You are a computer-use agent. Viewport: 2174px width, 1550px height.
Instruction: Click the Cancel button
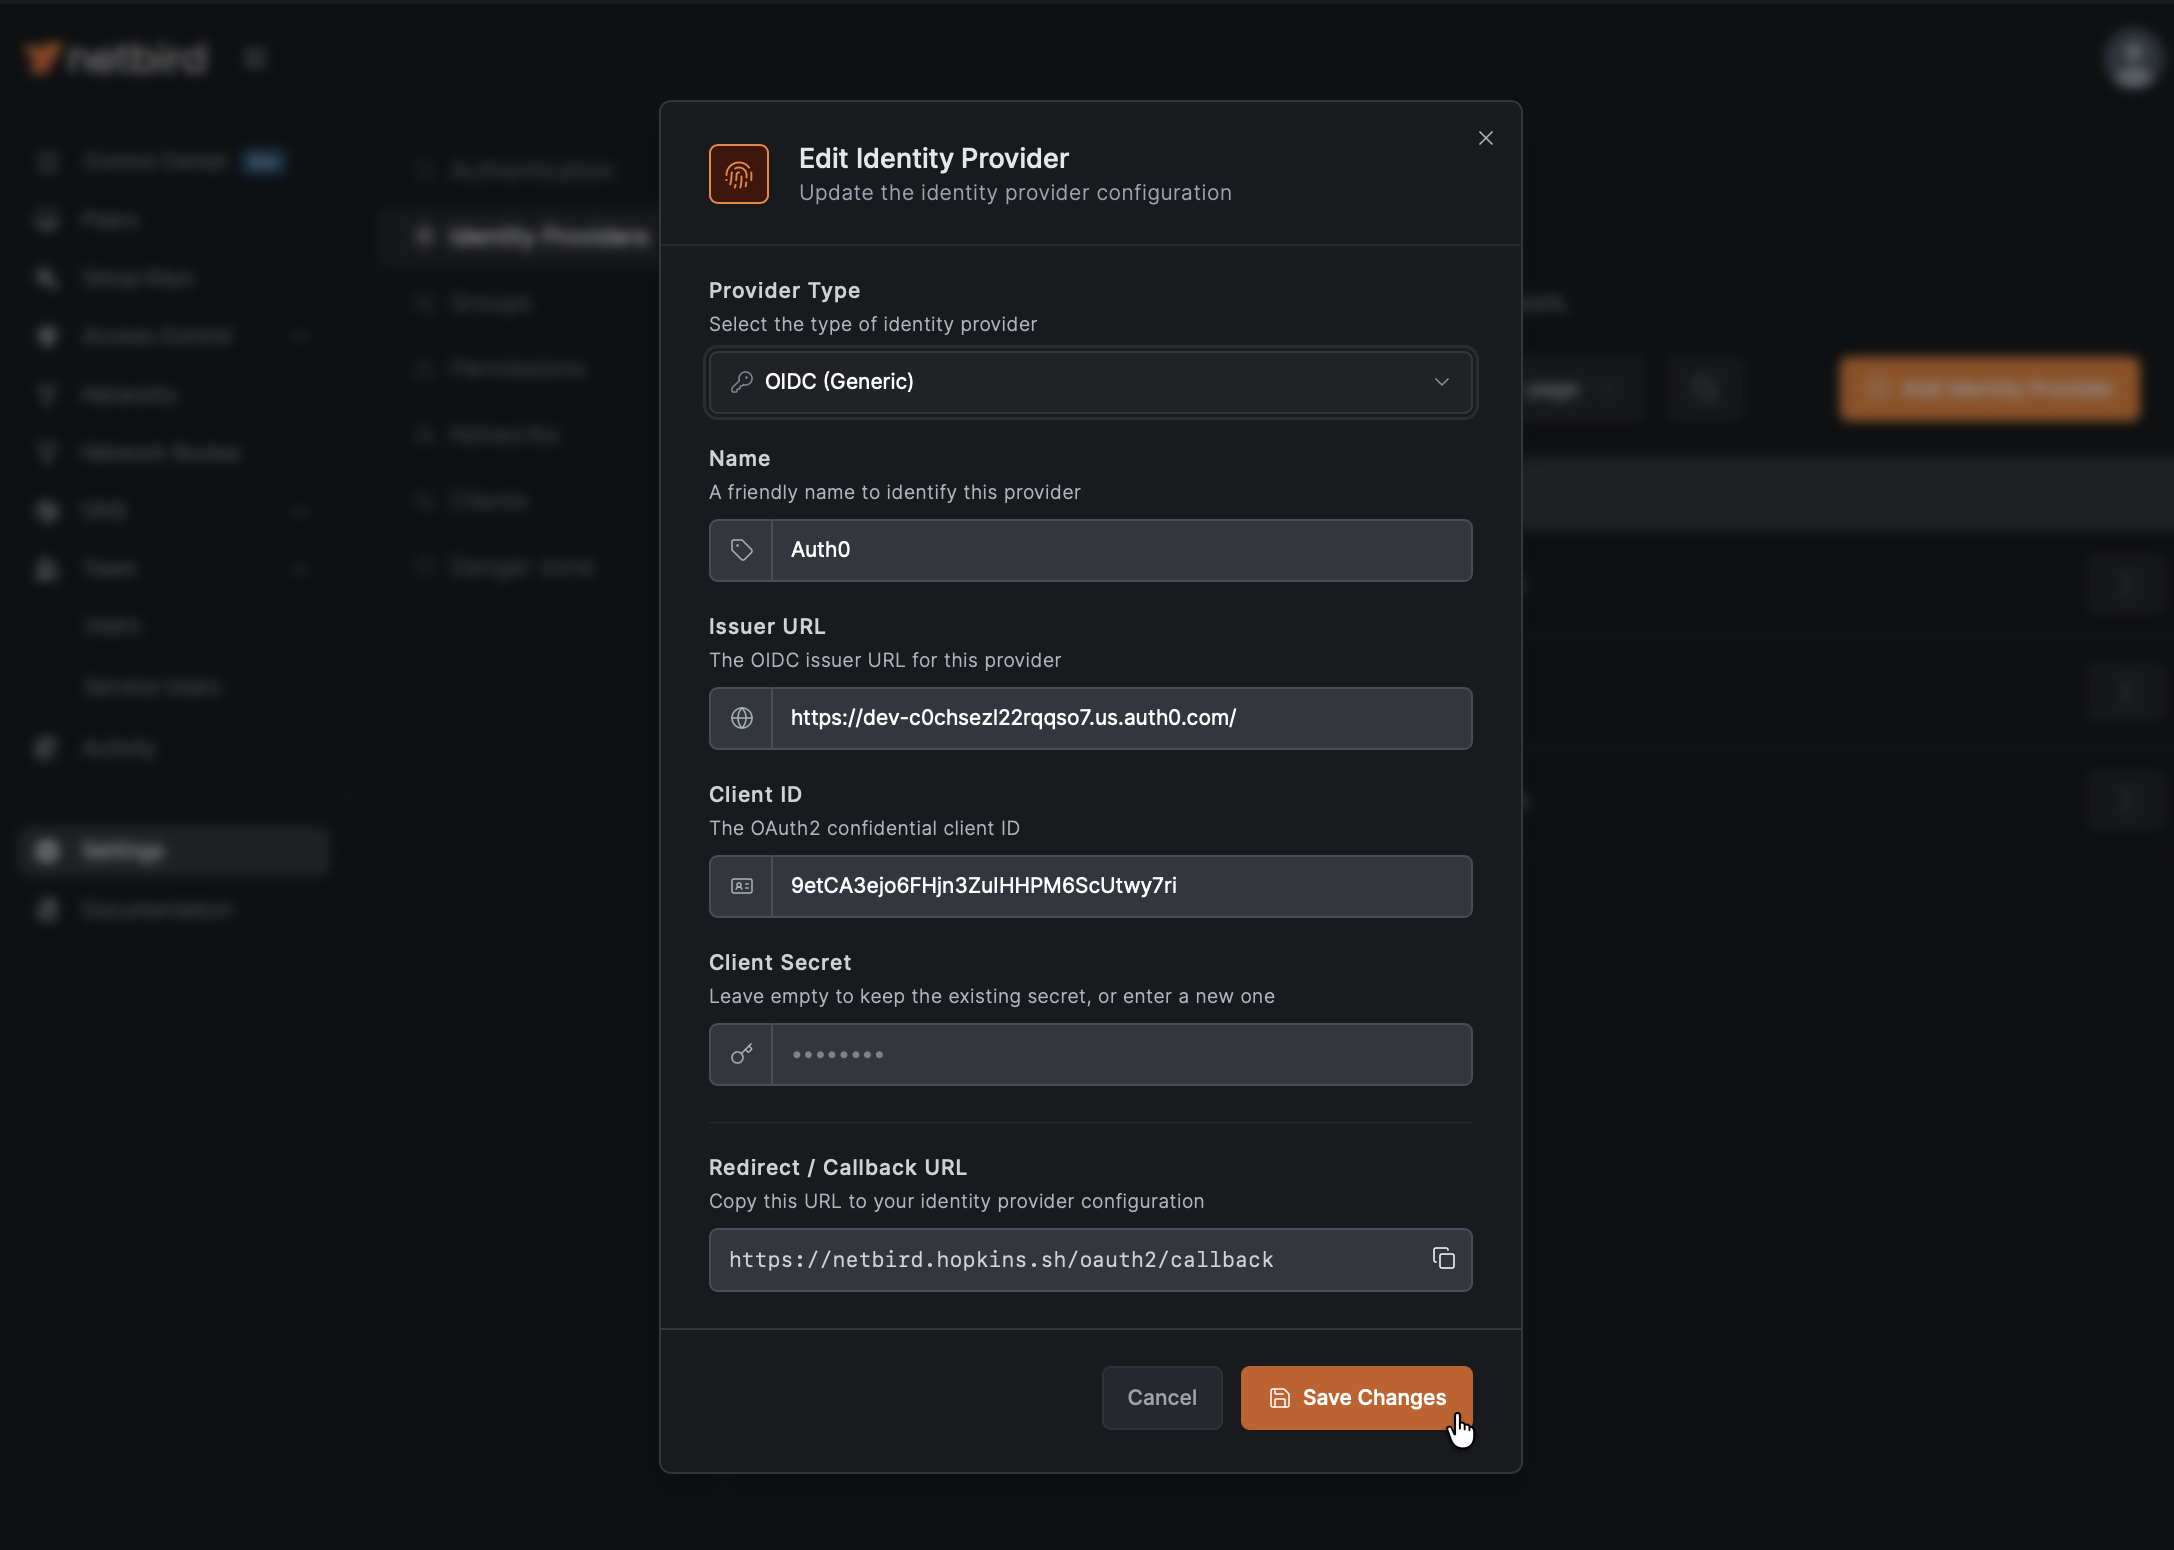(x=1161, y=1397)
